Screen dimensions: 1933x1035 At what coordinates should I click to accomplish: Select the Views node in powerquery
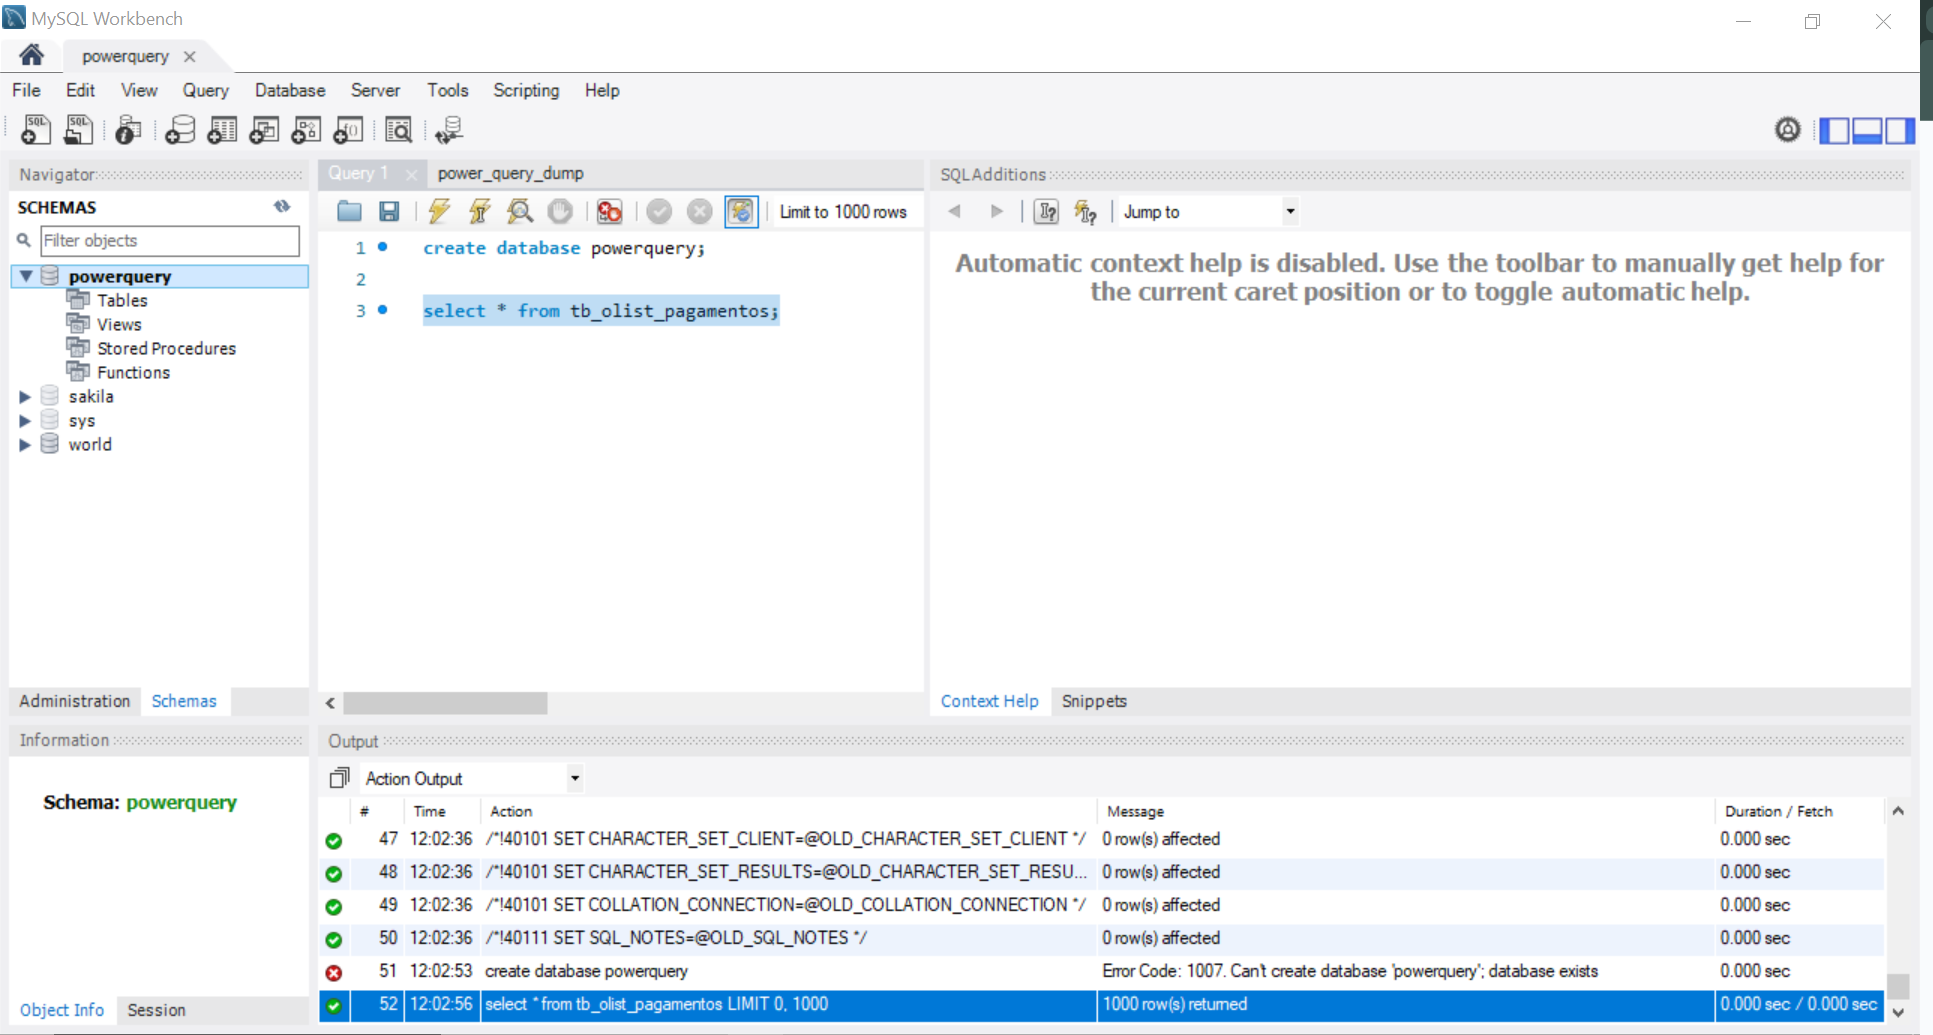[x=119, y=324]
